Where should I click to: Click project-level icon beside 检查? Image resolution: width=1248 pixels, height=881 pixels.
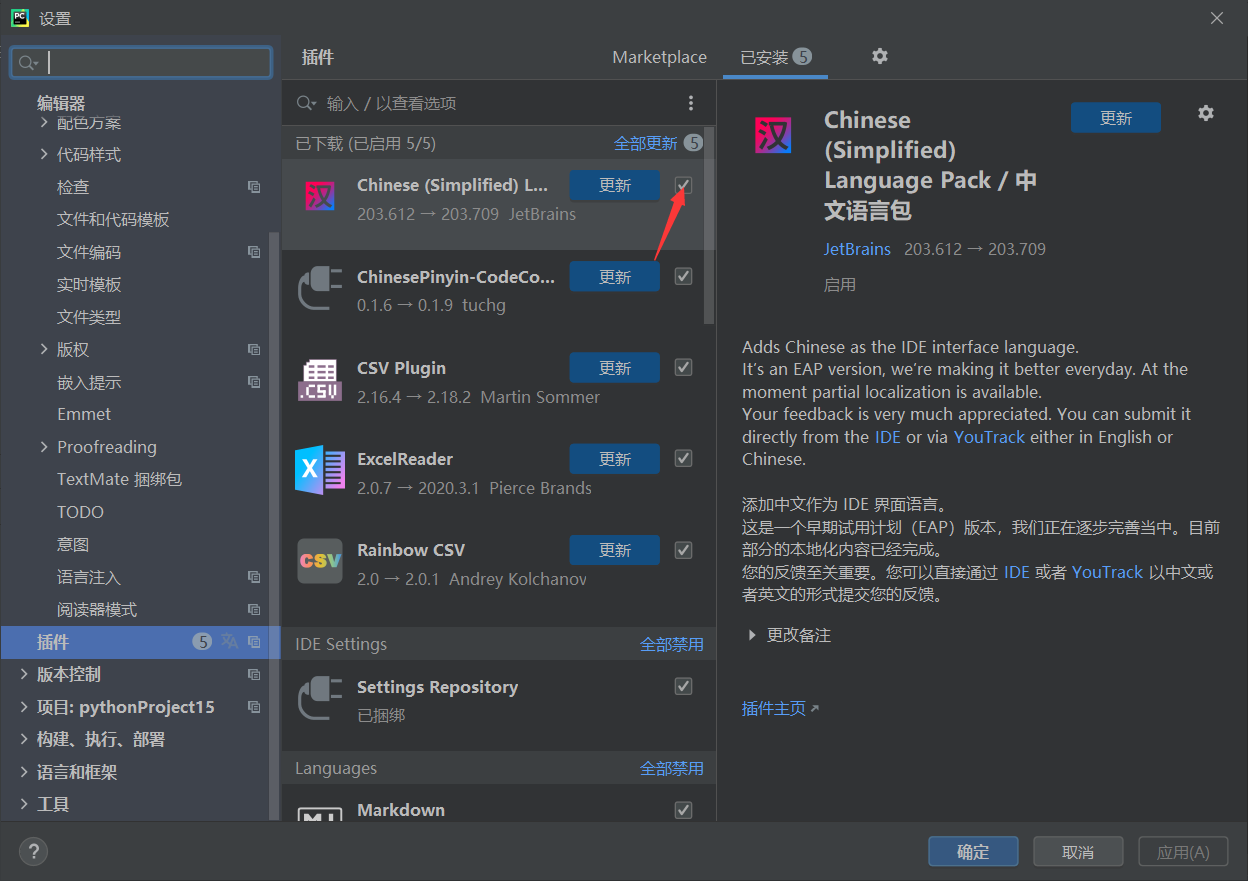point(254,187)
